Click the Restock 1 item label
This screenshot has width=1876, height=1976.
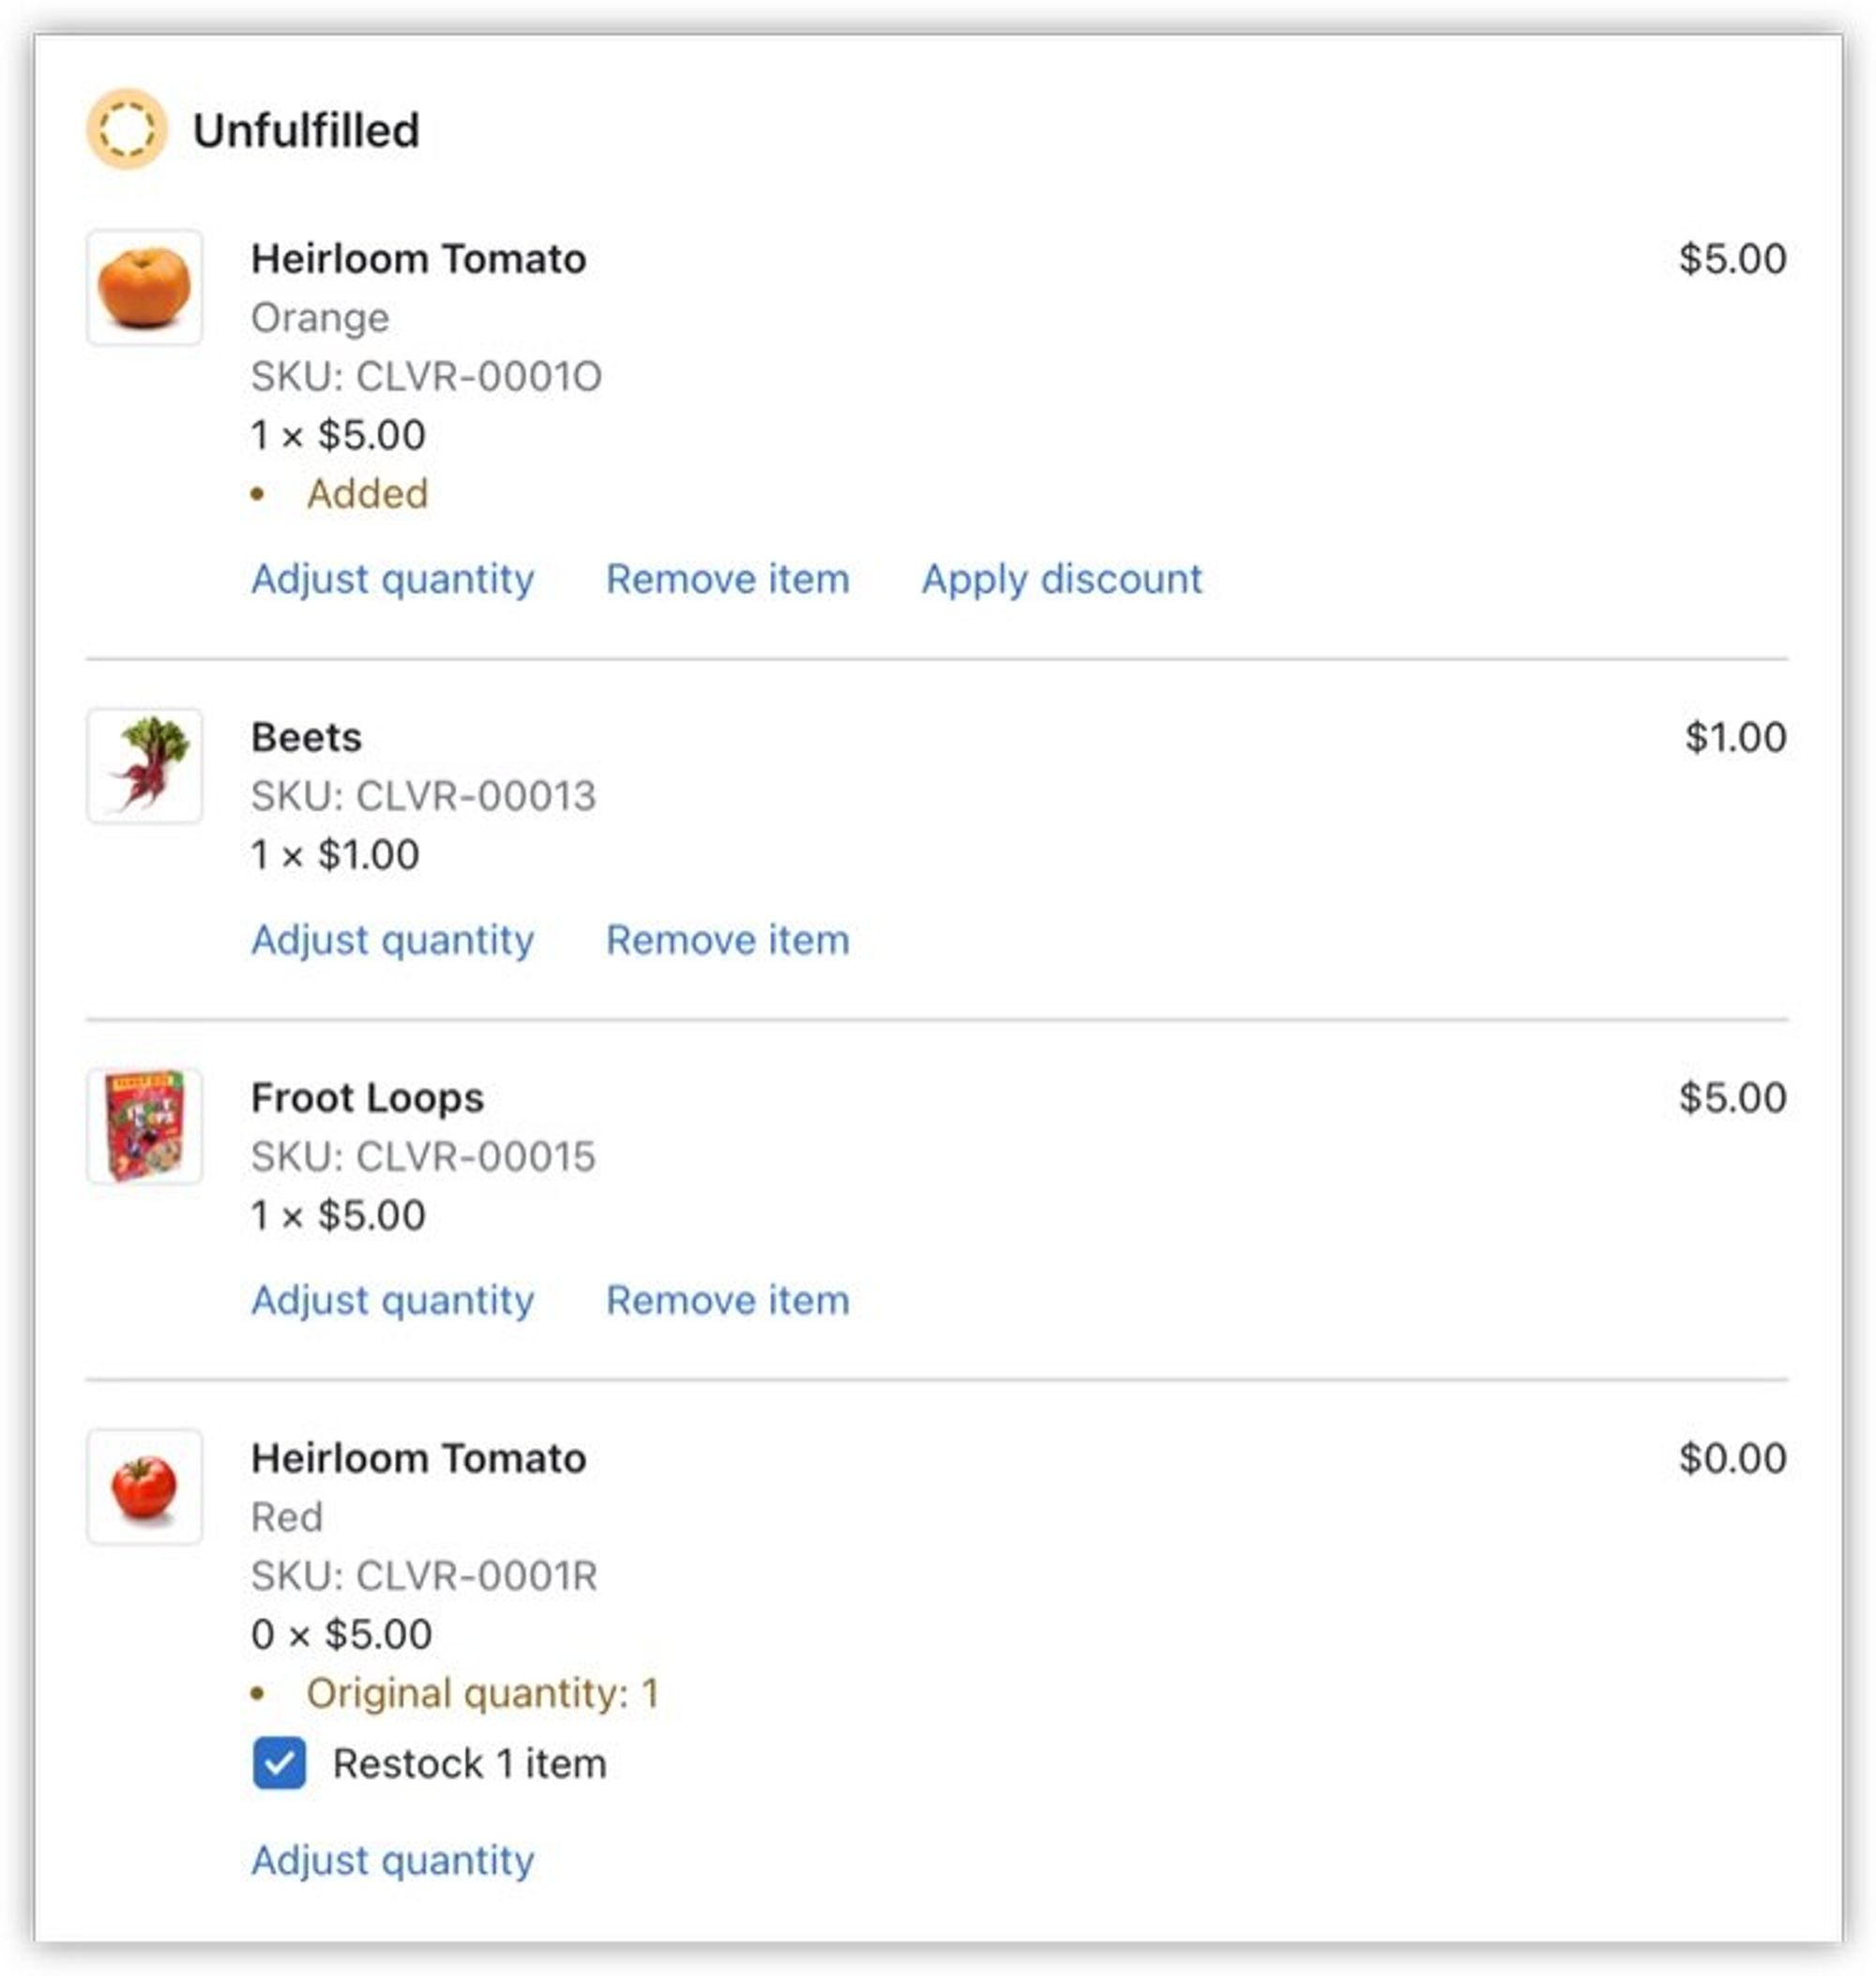pos(469,1764)
